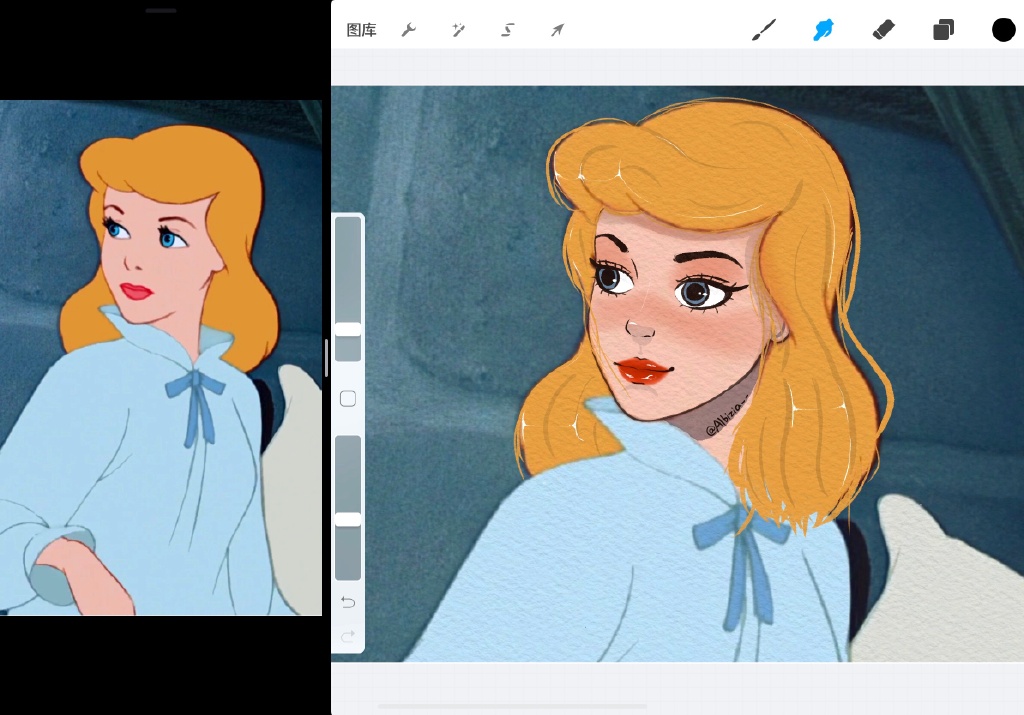
Task: Tap the square modify button in sidebar
Action: click(348, 399)
